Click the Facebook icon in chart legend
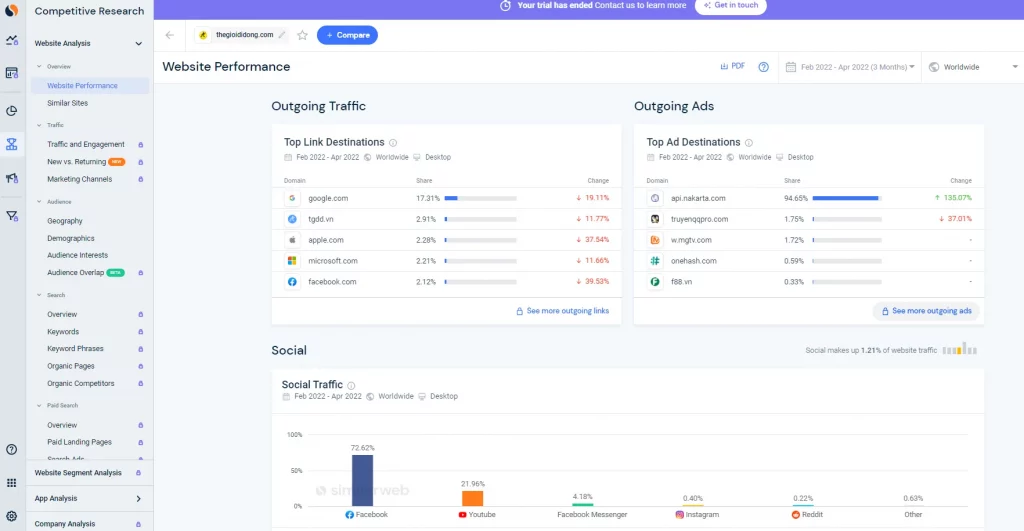 point(349,515)
